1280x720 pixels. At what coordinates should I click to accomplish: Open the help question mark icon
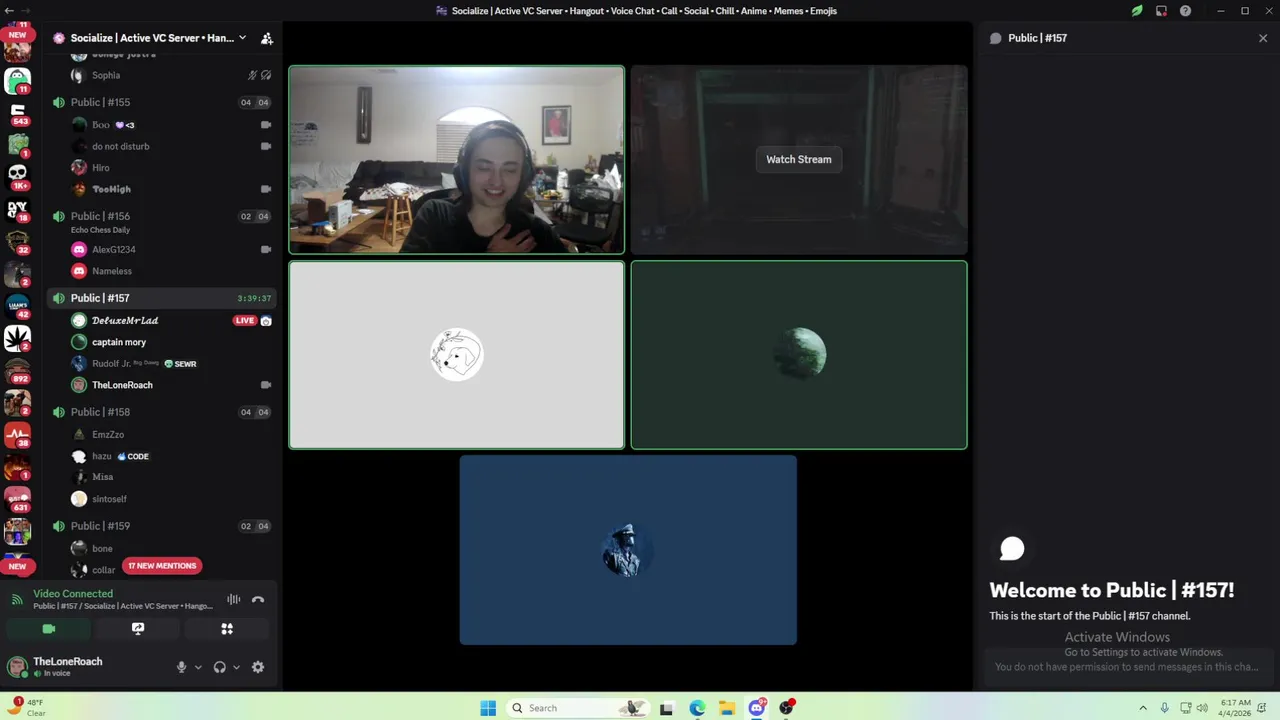click(x=1185, y=11)
